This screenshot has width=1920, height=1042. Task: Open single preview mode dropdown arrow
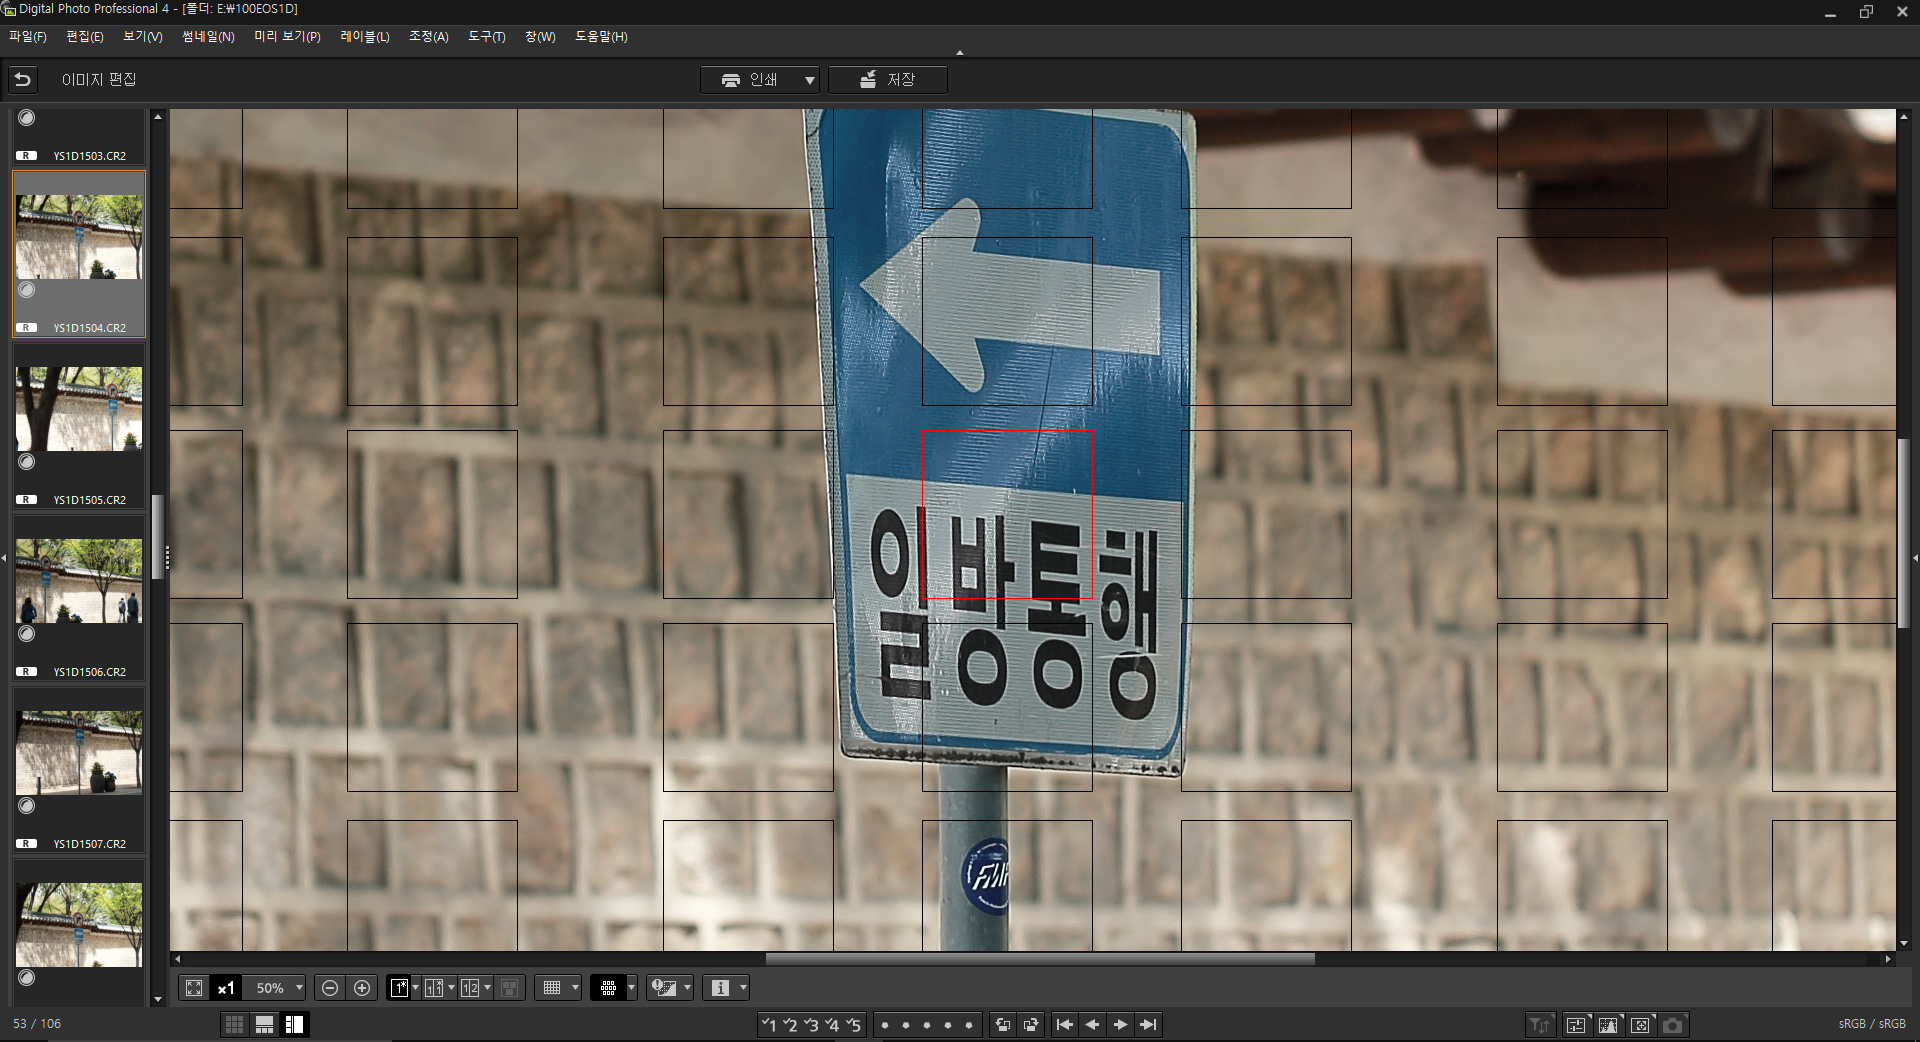tap(415, 988)
